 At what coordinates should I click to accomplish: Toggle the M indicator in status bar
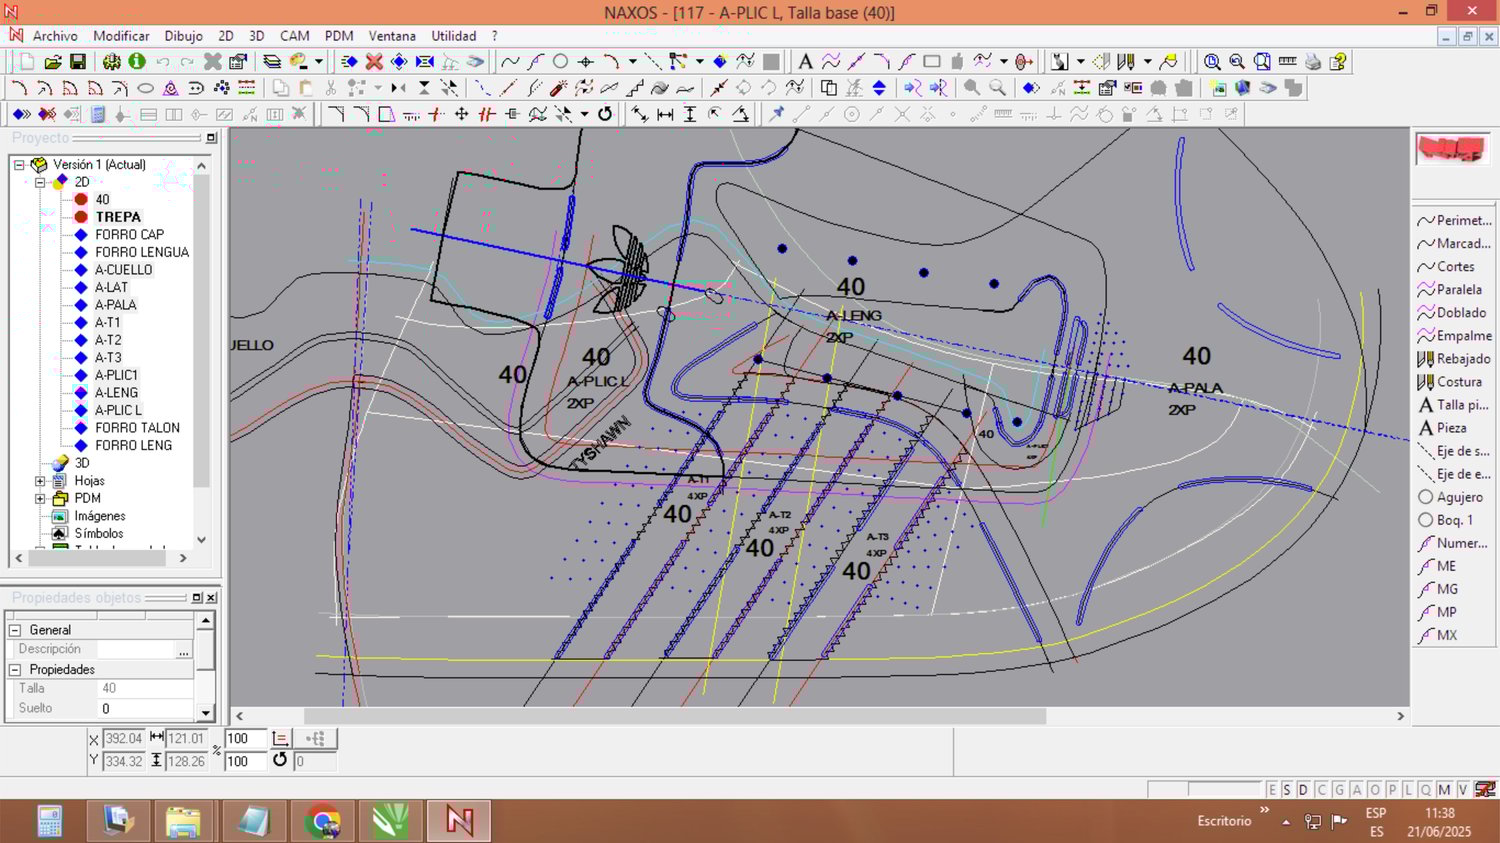click(x=1444, y=790)
